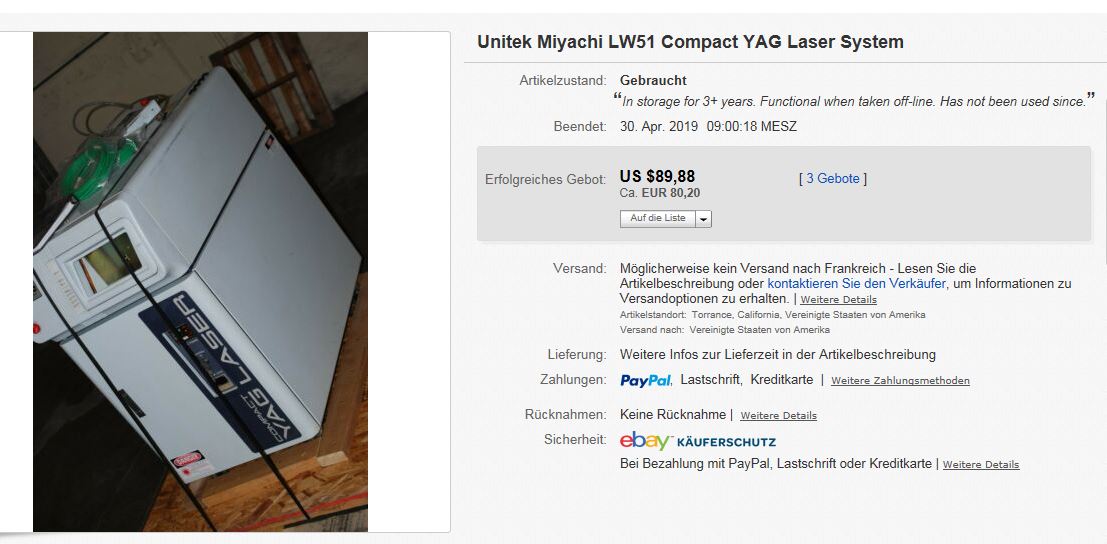
Task: Click the 'KÄUFERSCHUTZ' text beside eBay logo
Action: click(x=726, y=442)
